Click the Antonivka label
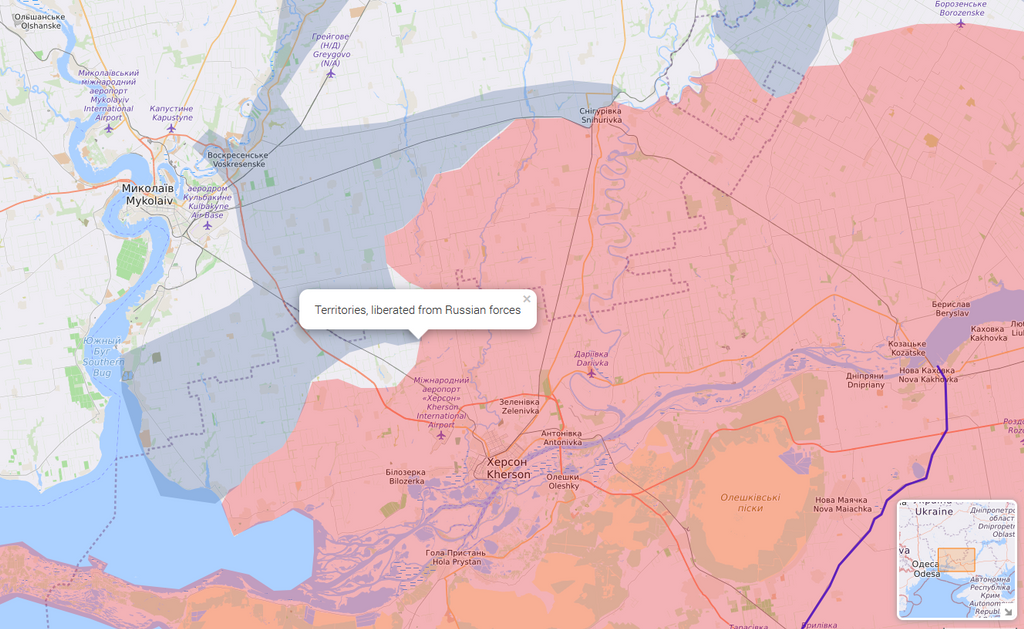The width and height of the screenshot is (1024, 629). click(x=562, y=438)
